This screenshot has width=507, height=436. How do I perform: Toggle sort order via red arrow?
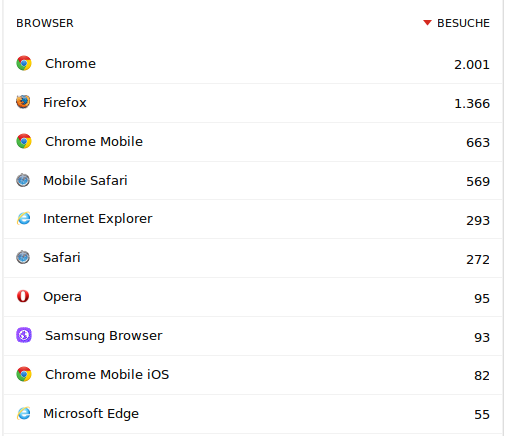(427, 23)
